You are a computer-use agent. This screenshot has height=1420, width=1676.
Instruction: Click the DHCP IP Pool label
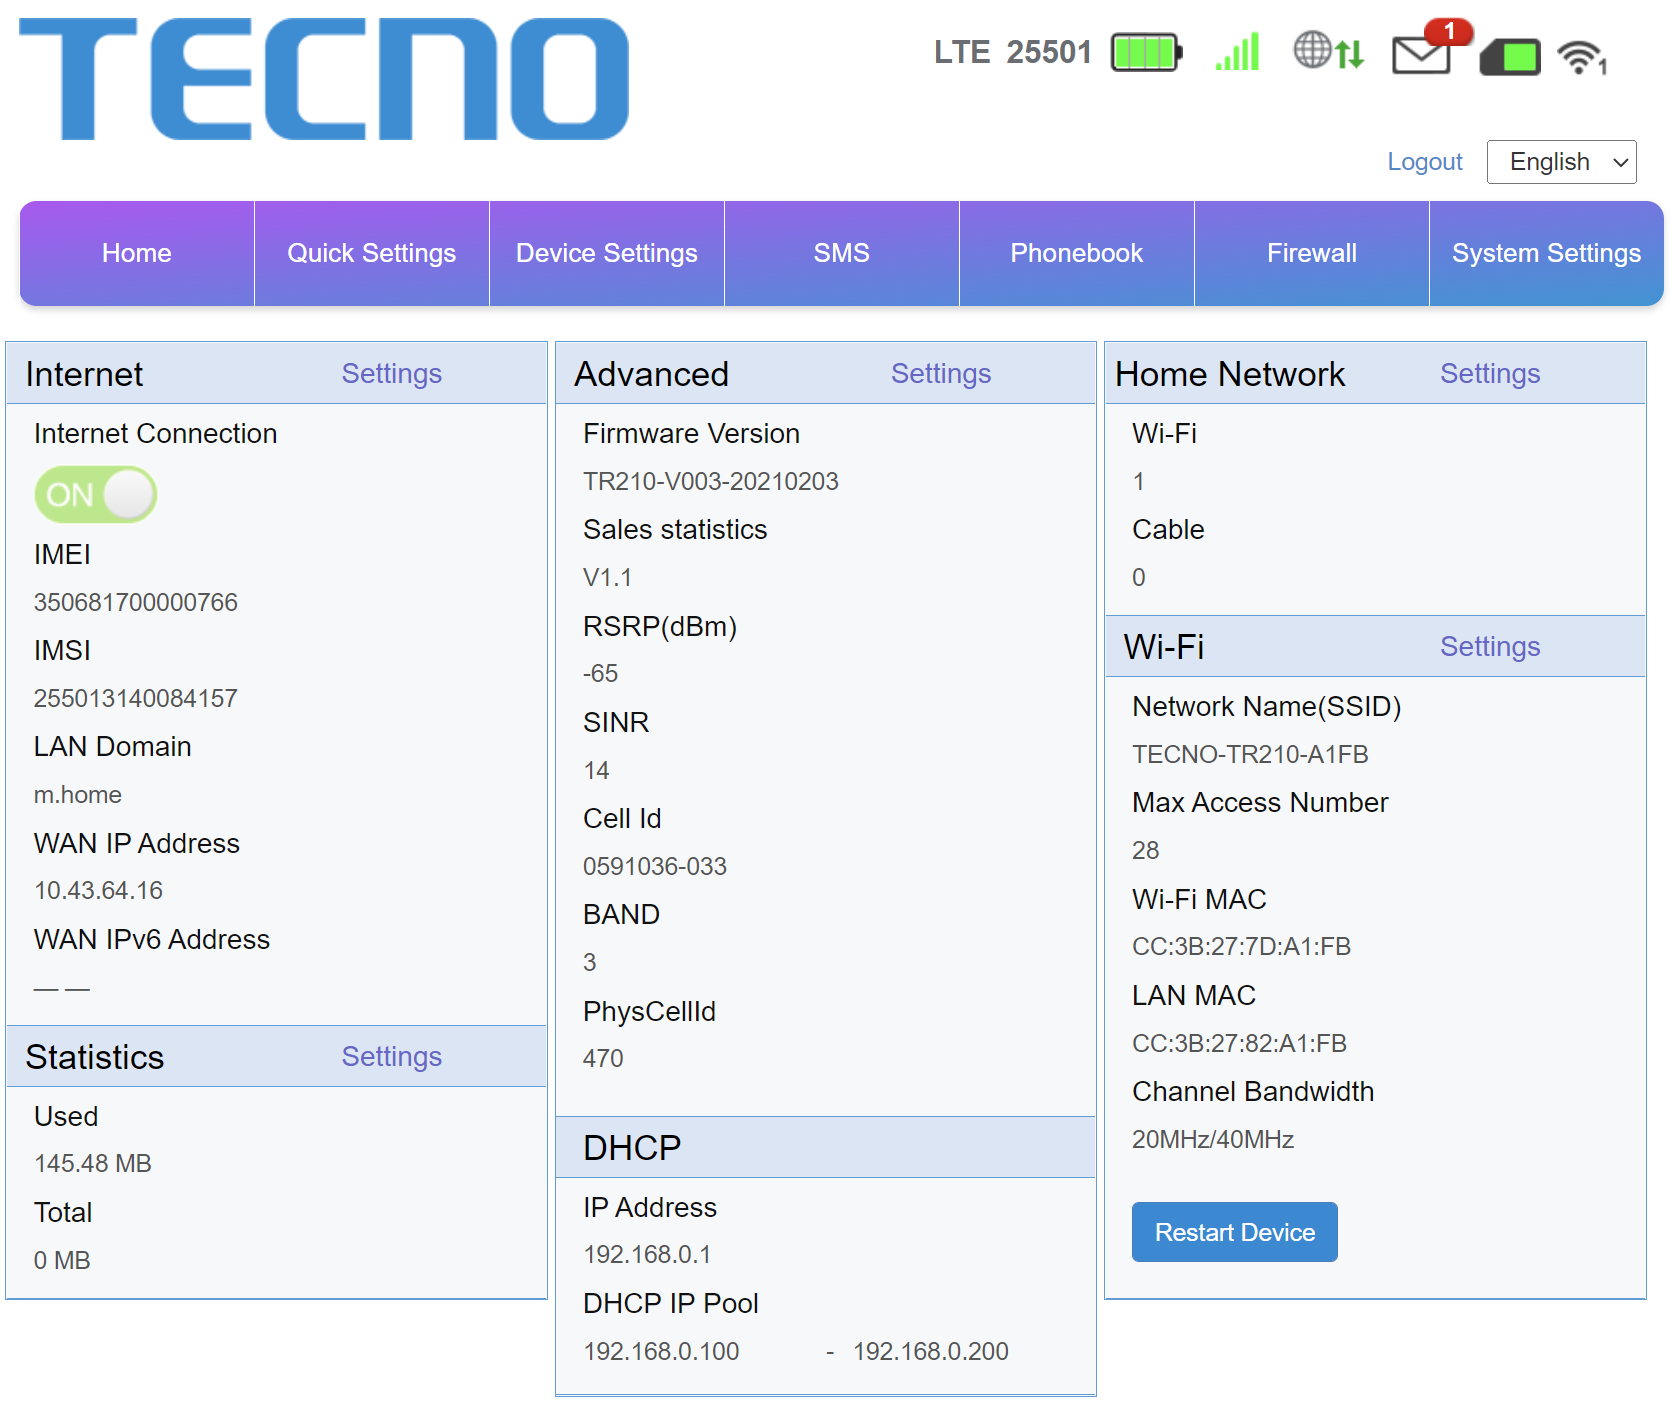point(671,1304)
